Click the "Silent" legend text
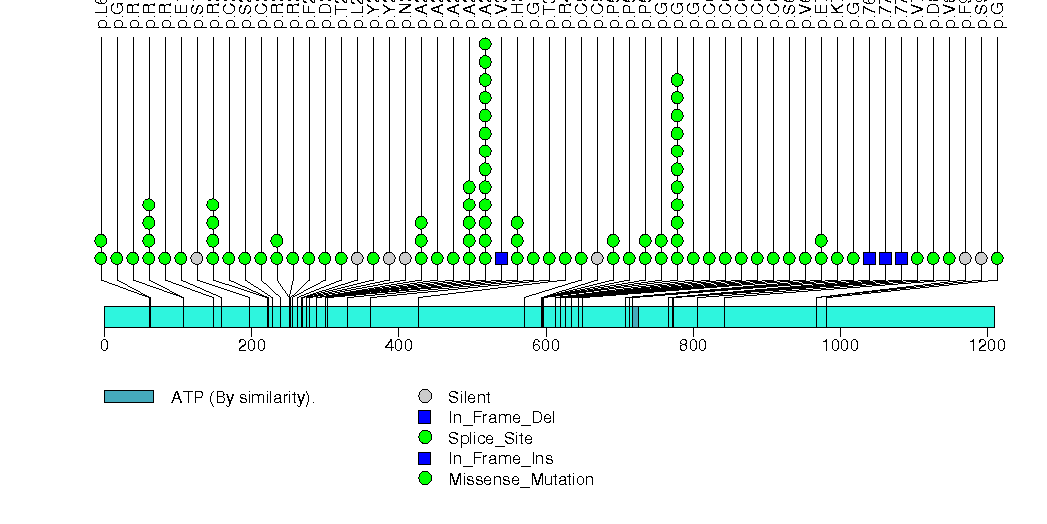 [x=469, y=397]
